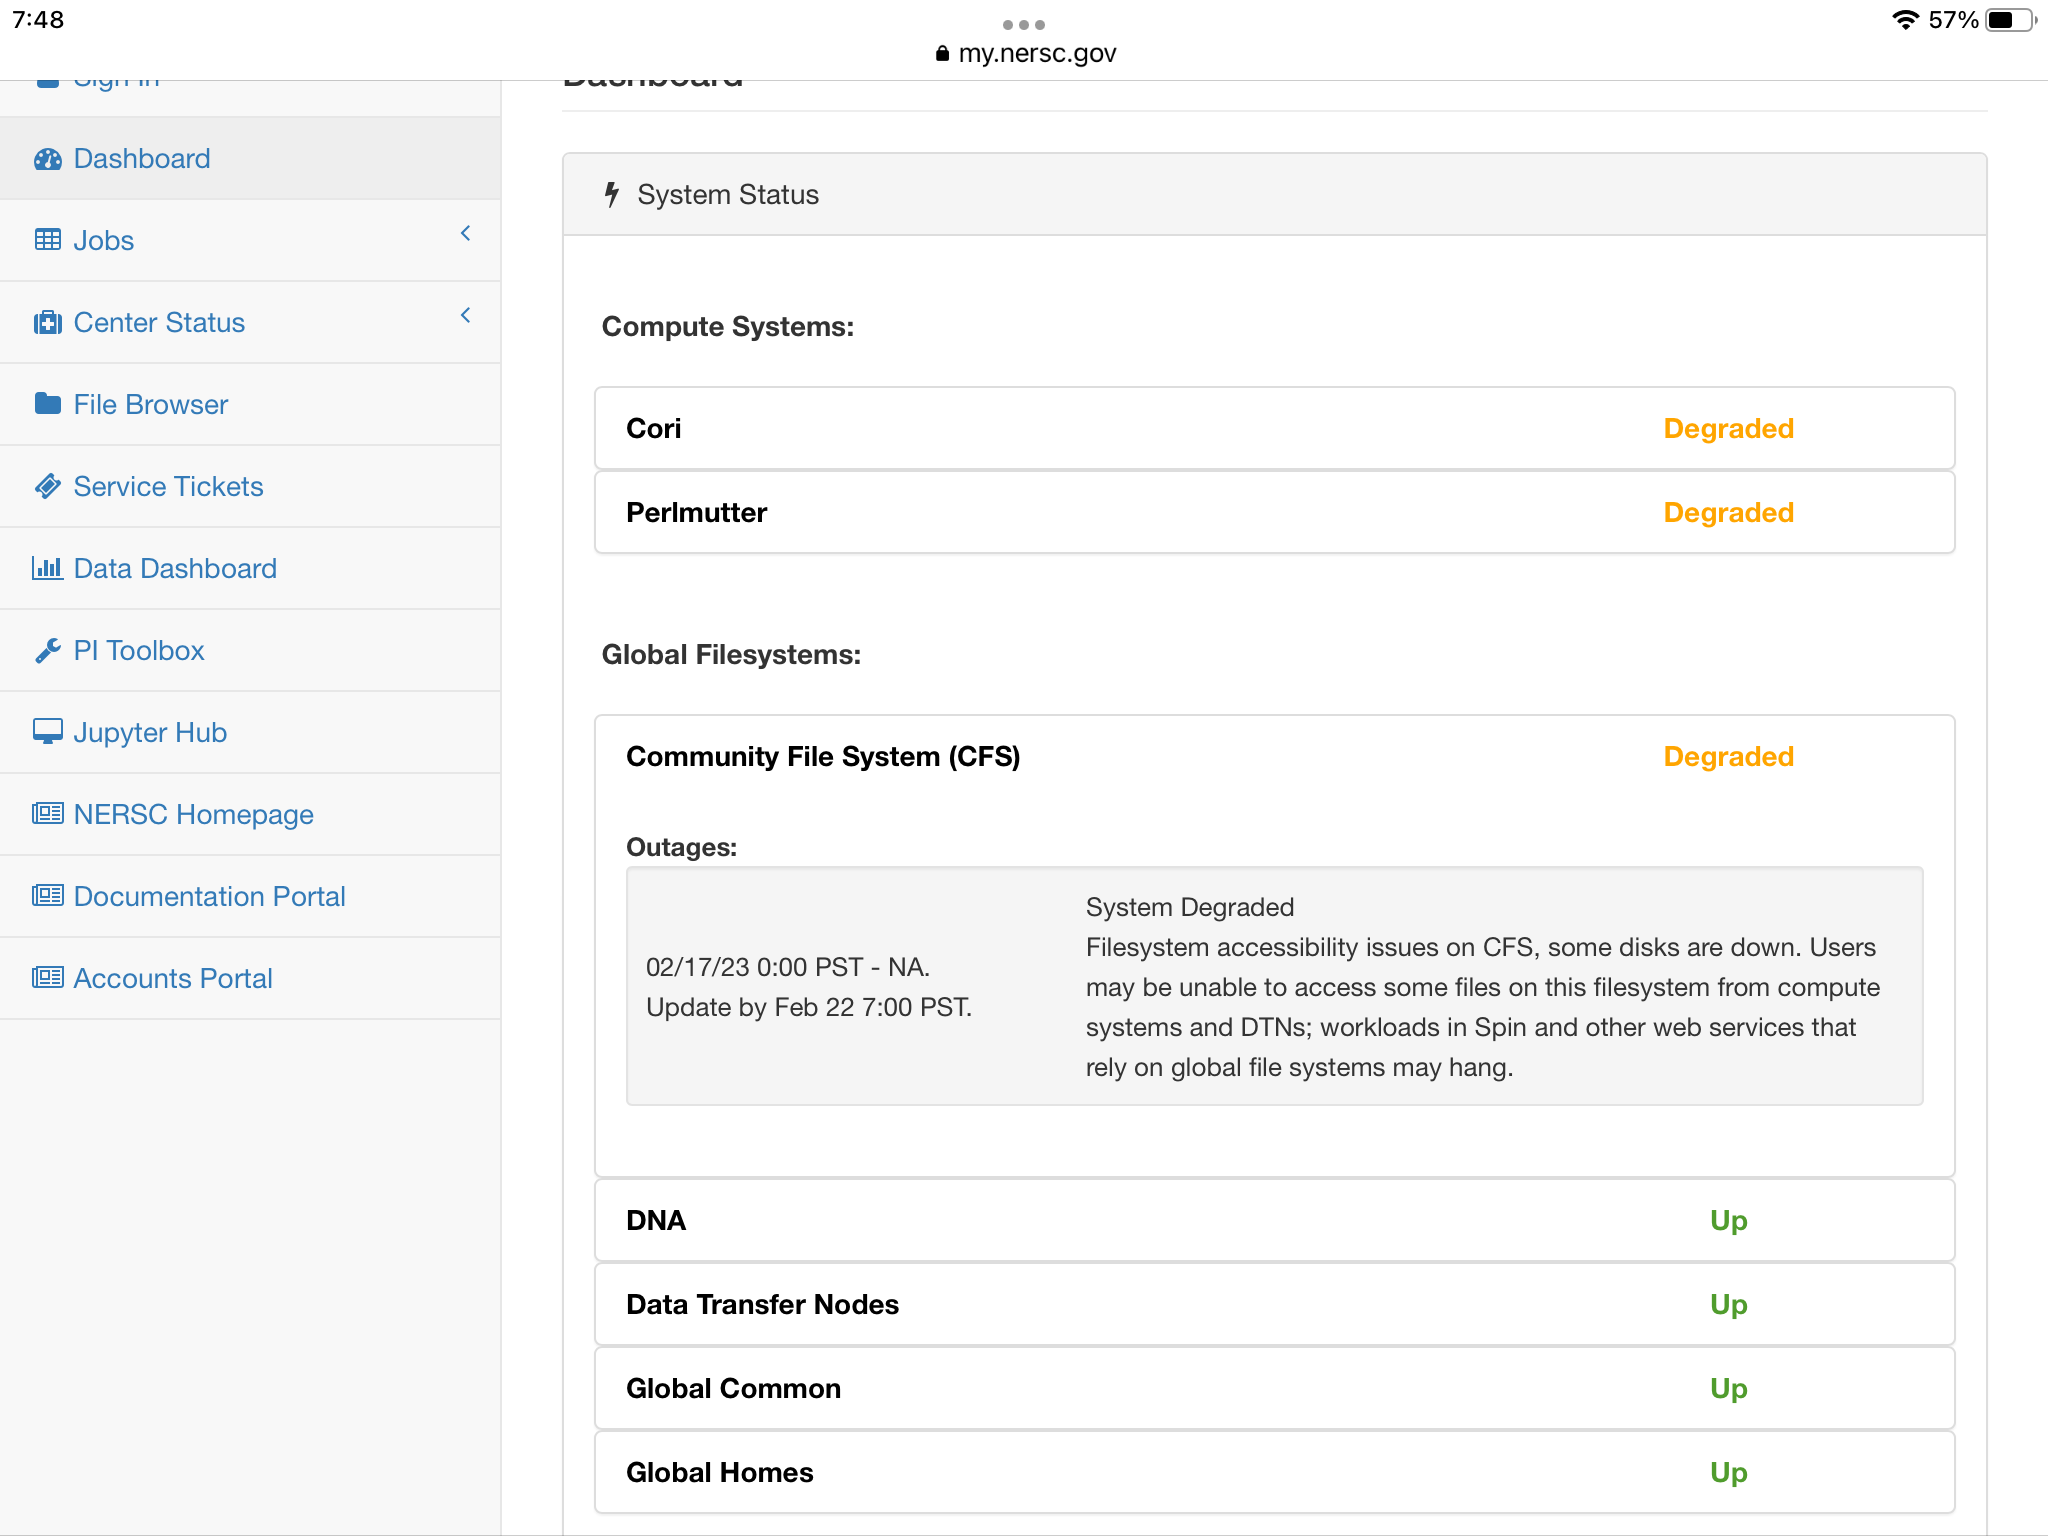Click the File Browser folder icon
The width and height of the screenshot is (2048, 1536).
(47, 404)
